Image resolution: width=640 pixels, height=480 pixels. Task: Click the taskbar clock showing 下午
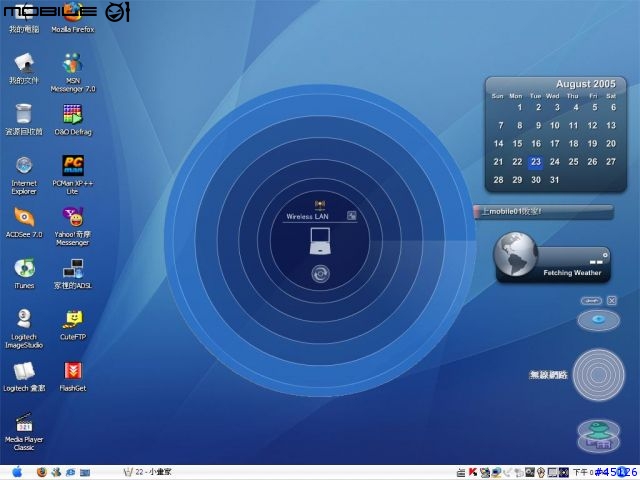pyautogui.click(x=583, y=473)
